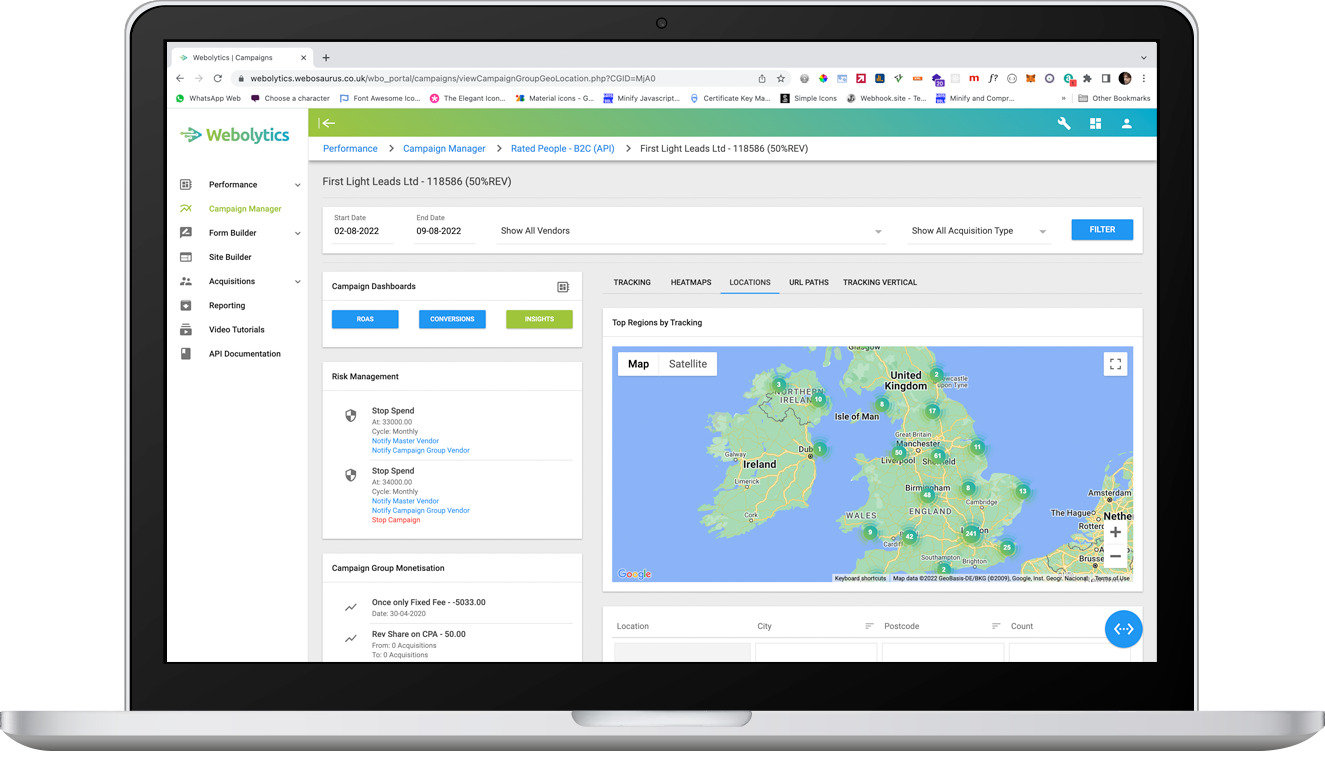Open the INSIGHTS dashboard
Screen dimensions: 1325x780
click(x=539, y=319)
